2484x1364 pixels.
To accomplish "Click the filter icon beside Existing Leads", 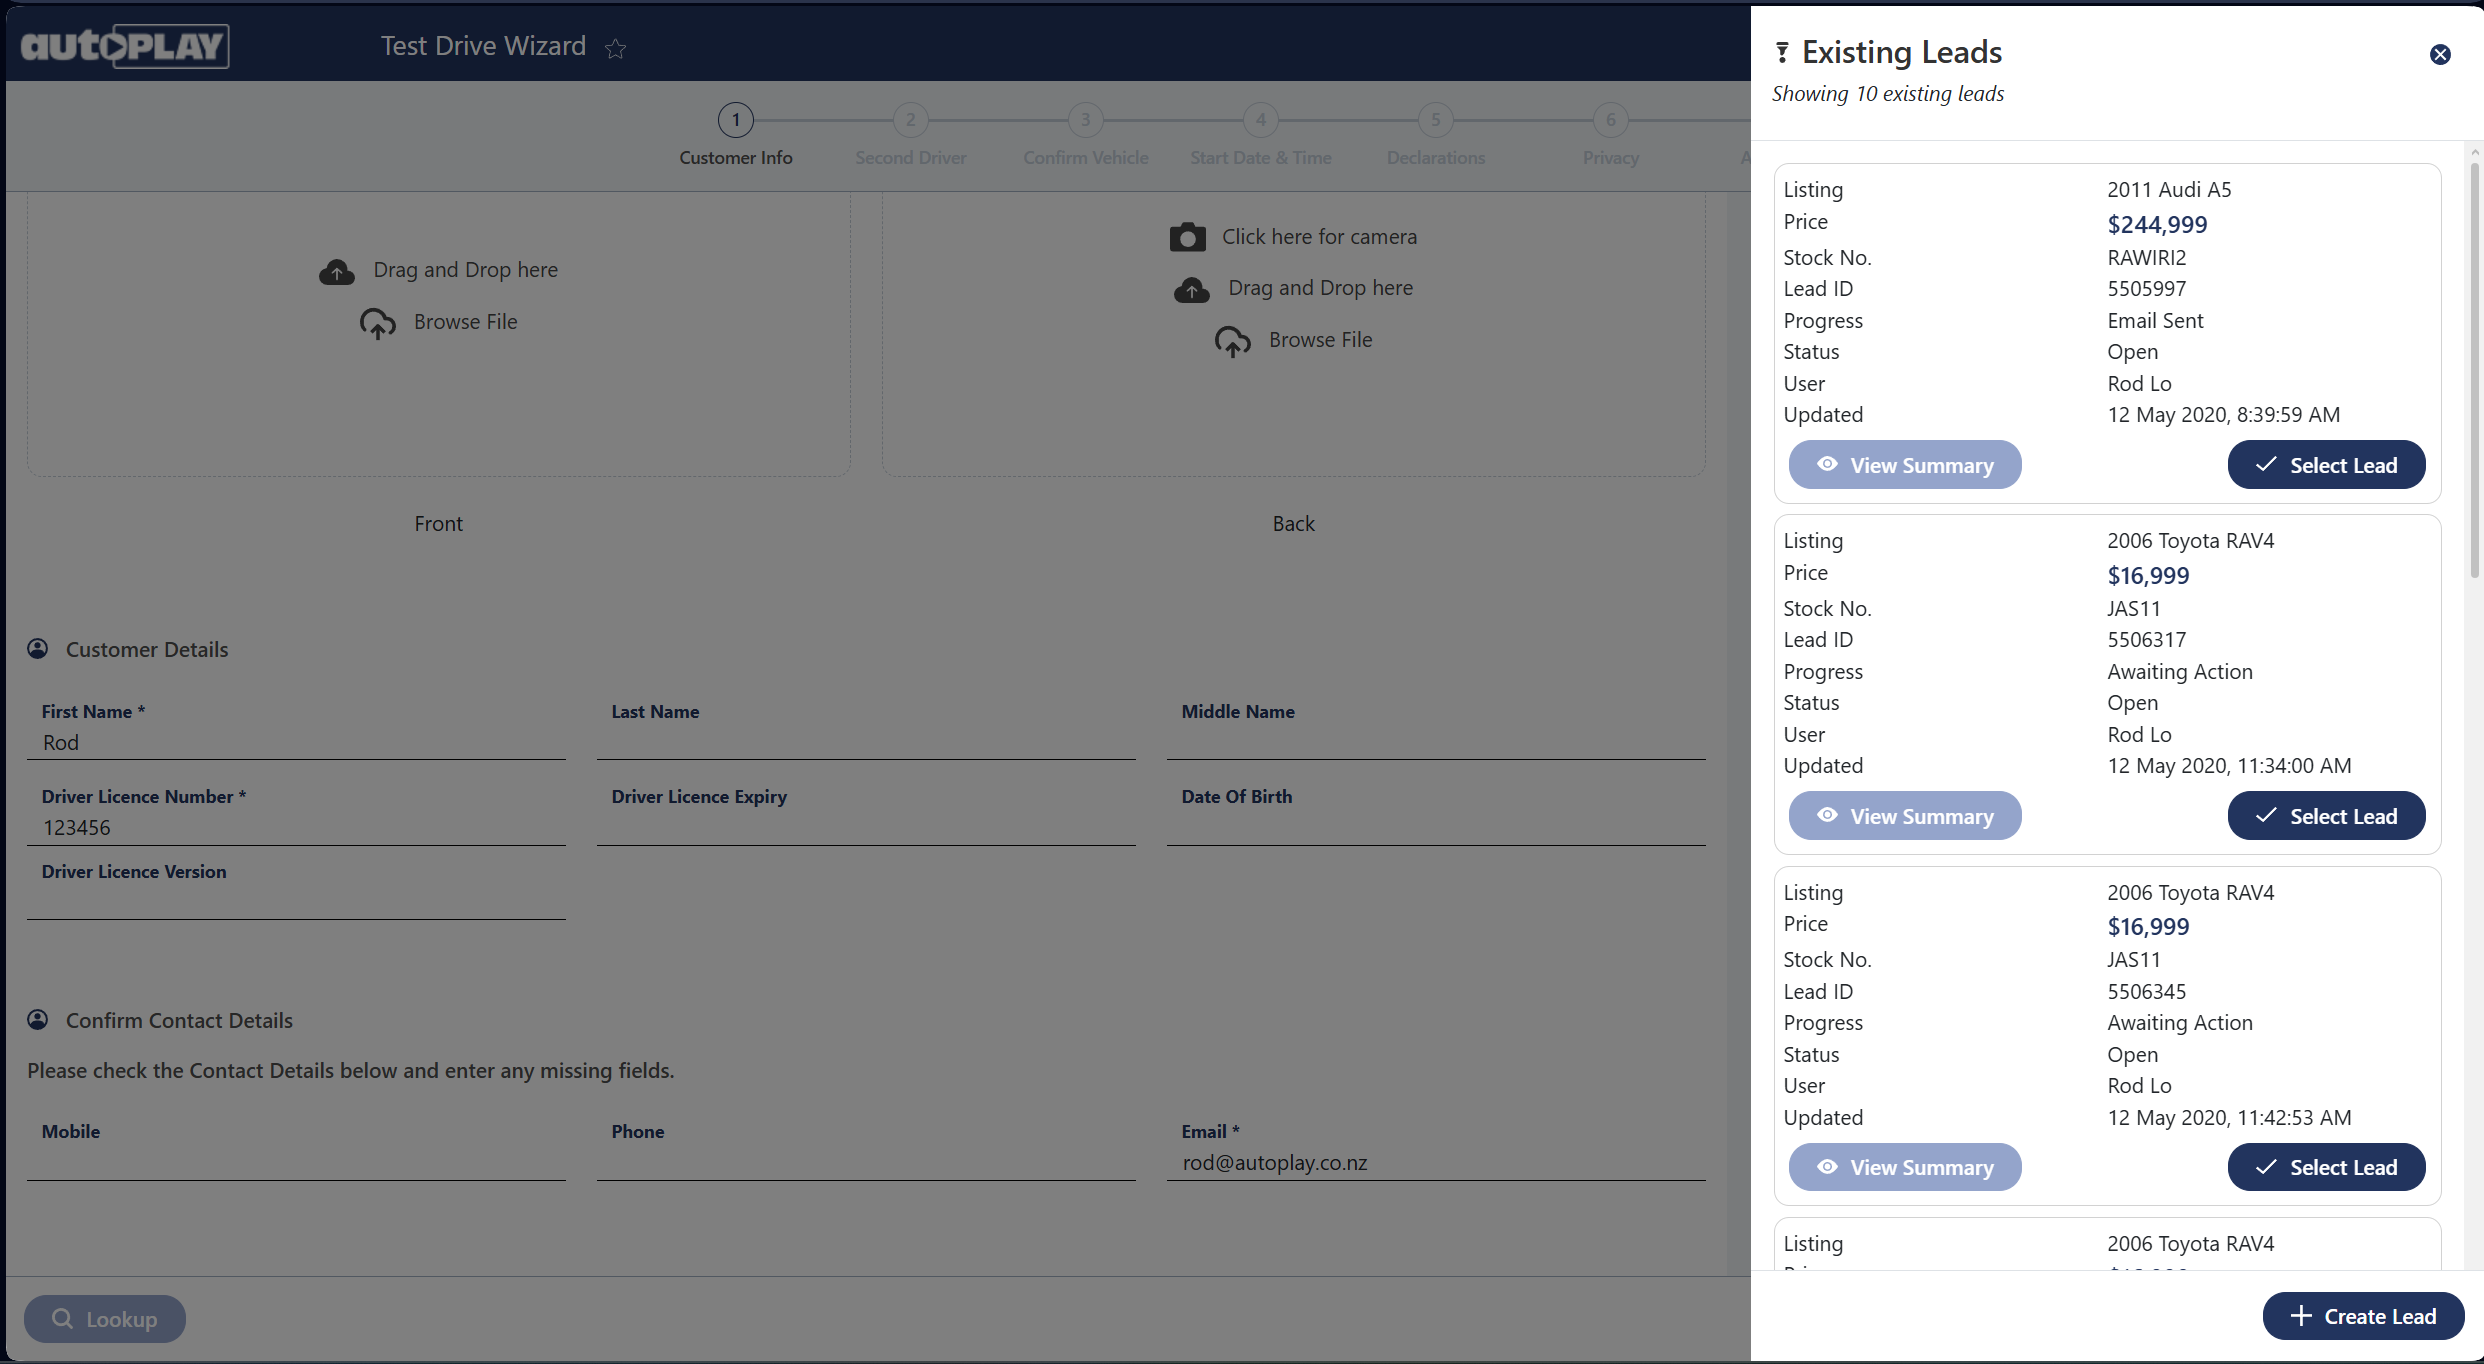I will pos(1781,53).
